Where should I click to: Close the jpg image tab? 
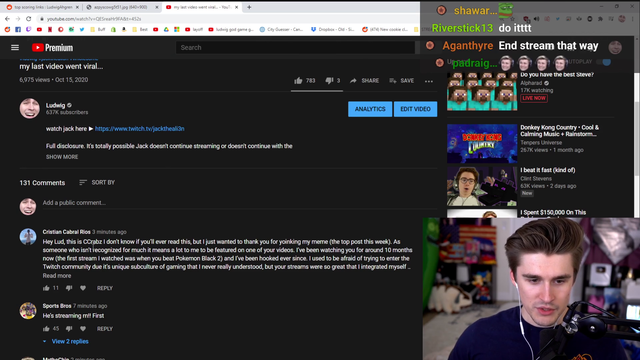click(x=157, y=7)
